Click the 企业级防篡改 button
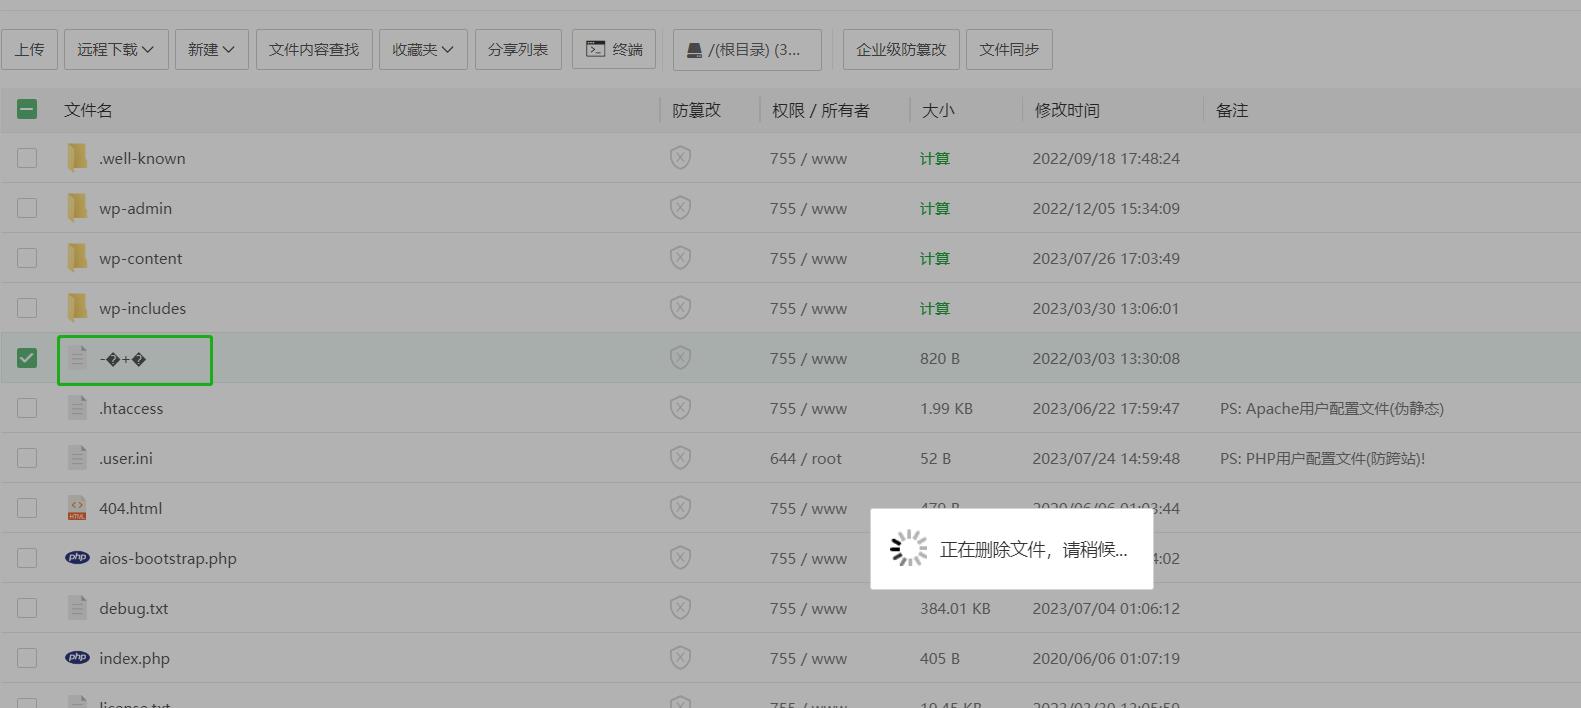 click(x=901, y=49)
